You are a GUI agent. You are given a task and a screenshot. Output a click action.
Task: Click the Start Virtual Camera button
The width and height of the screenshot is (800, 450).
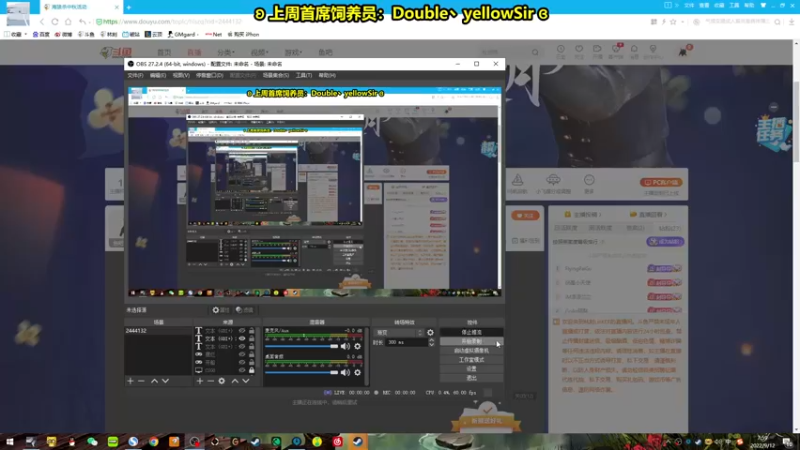click(471, 351)
